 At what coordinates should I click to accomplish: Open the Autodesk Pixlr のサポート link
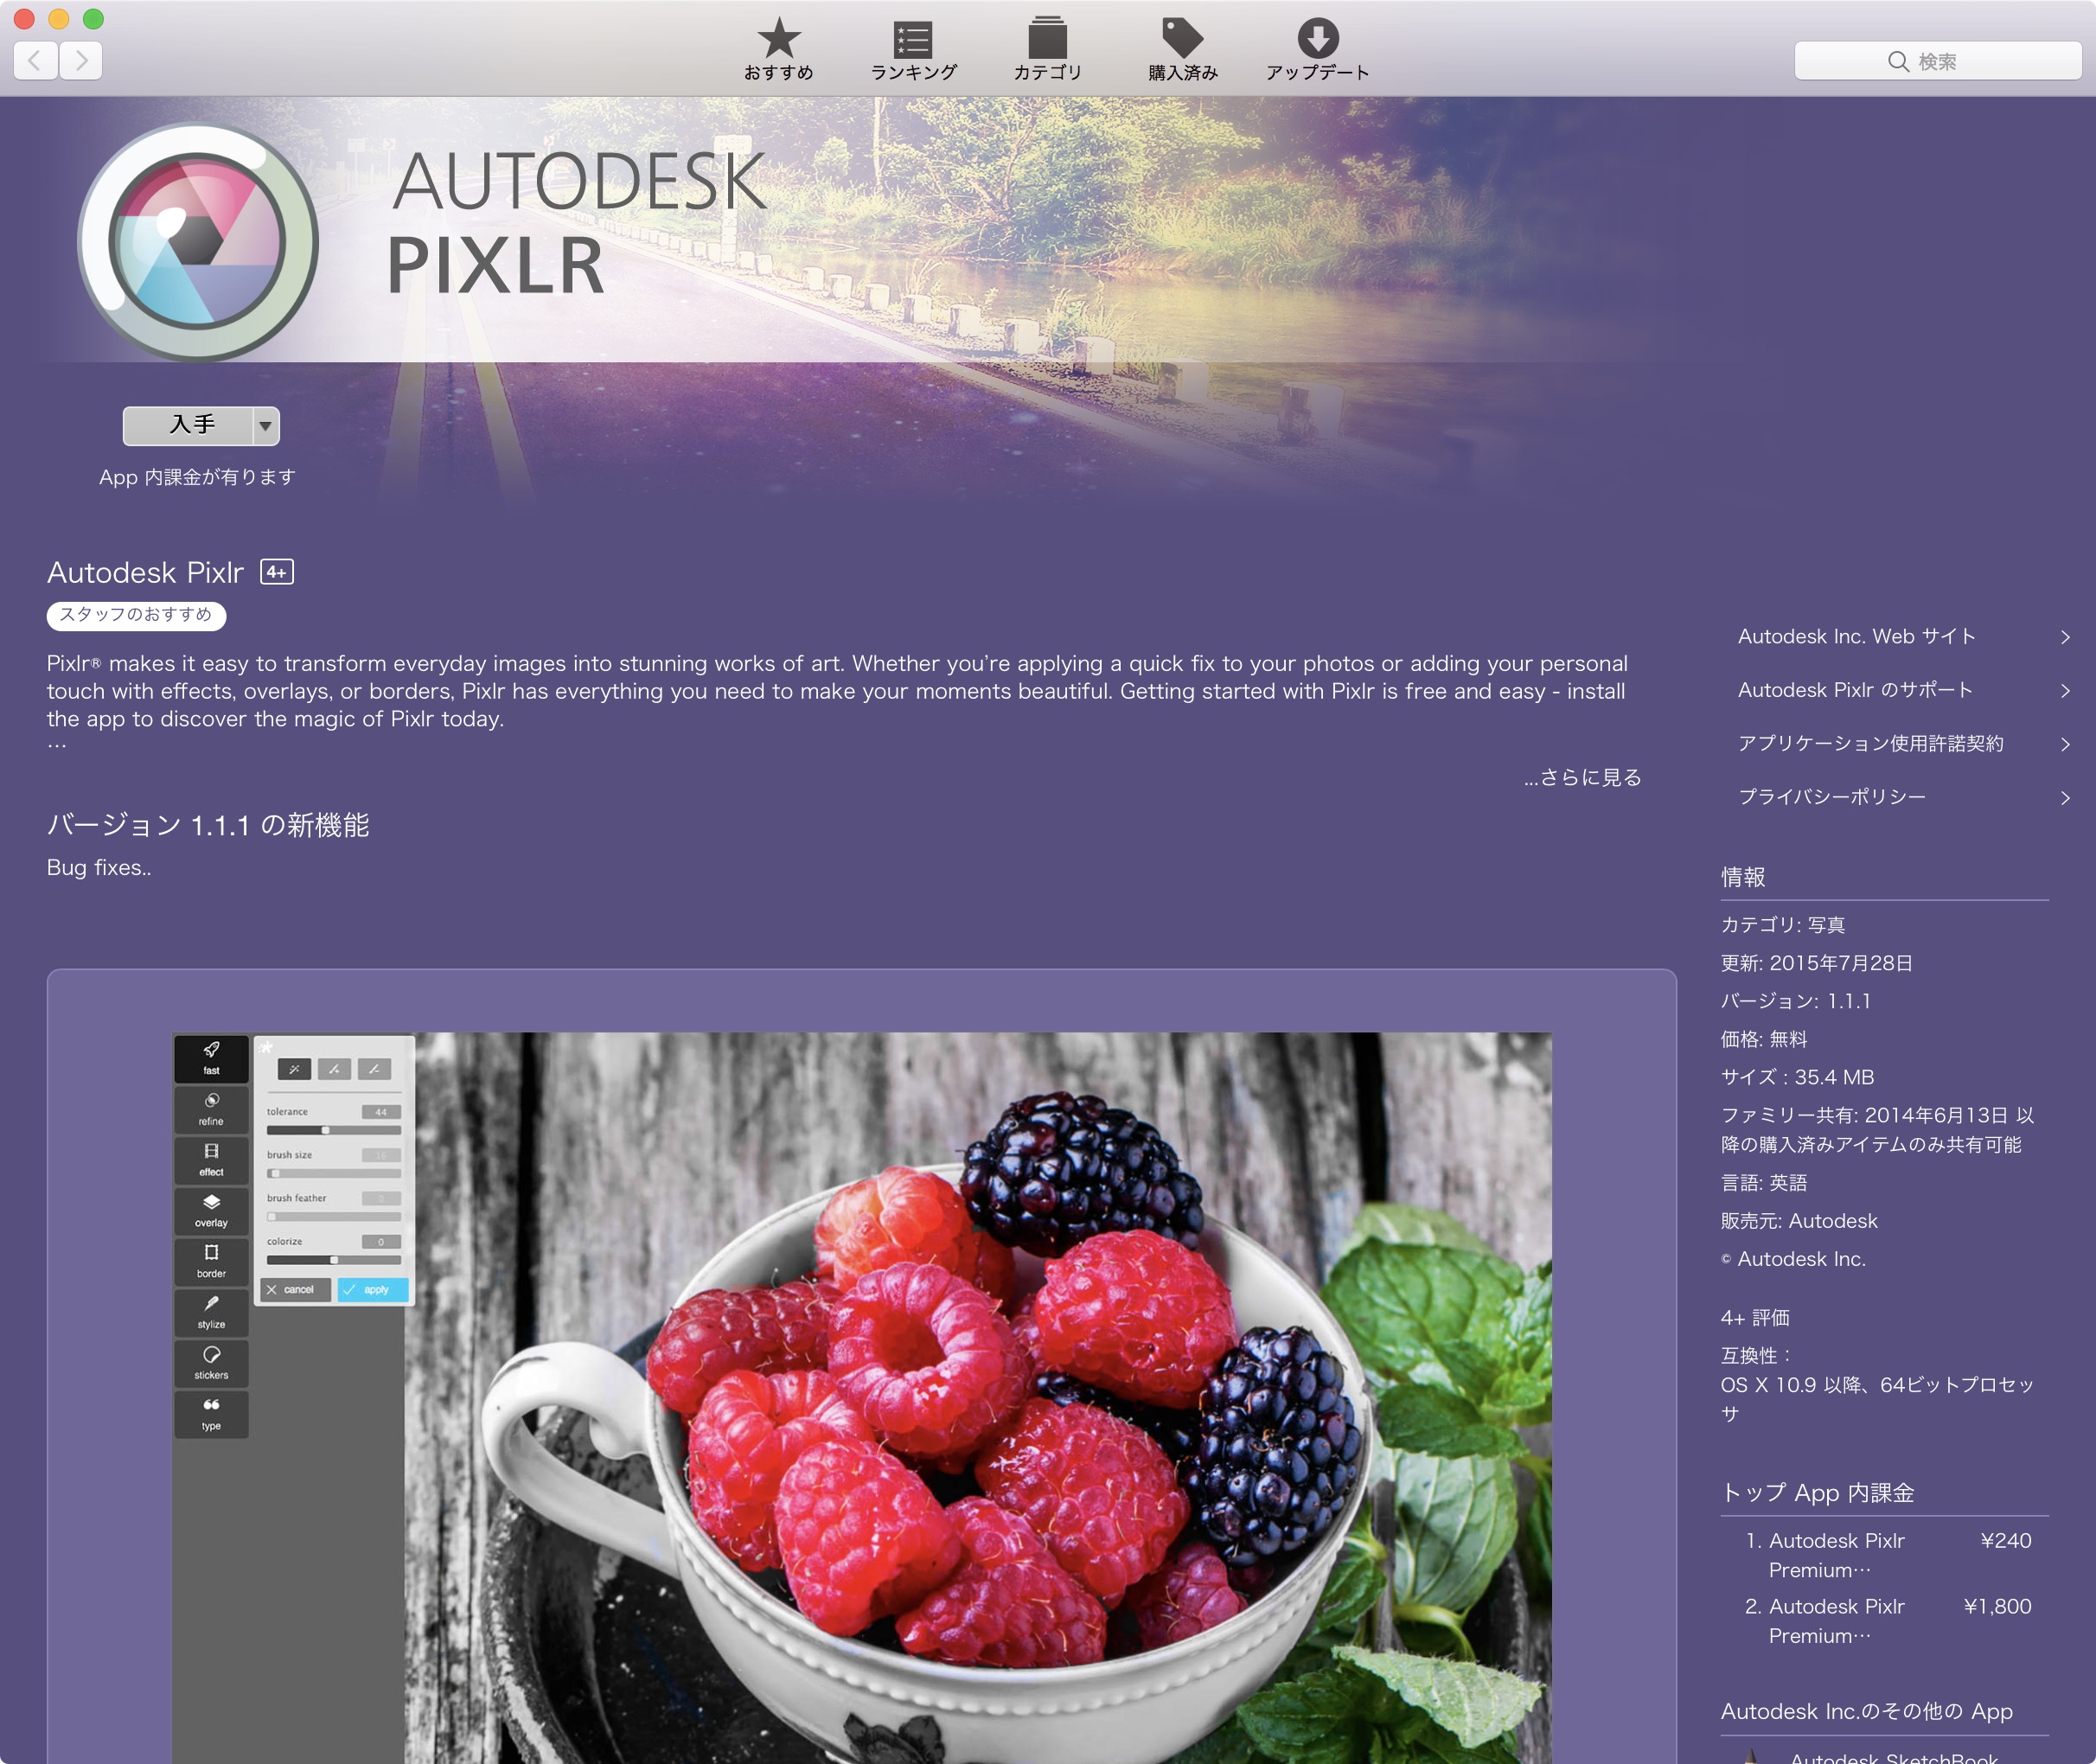(1855, 690)
